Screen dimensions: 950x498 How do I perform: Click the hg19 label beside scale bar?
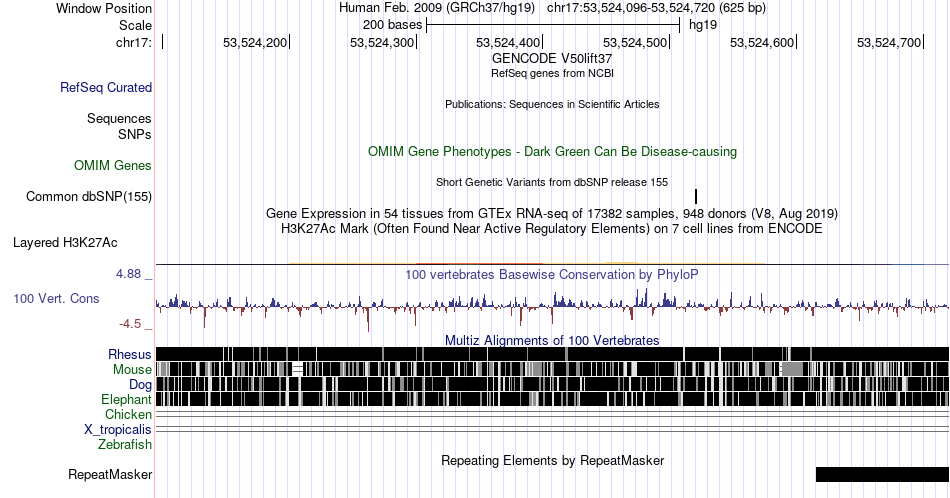703,25
